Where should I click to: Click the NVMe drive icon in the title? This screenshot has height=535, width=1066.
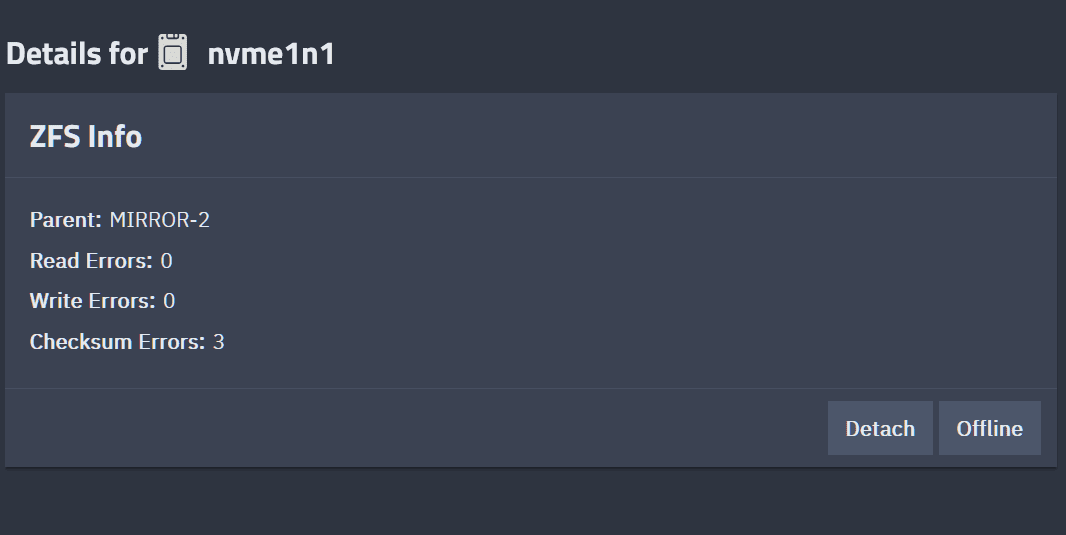point(173,52)
